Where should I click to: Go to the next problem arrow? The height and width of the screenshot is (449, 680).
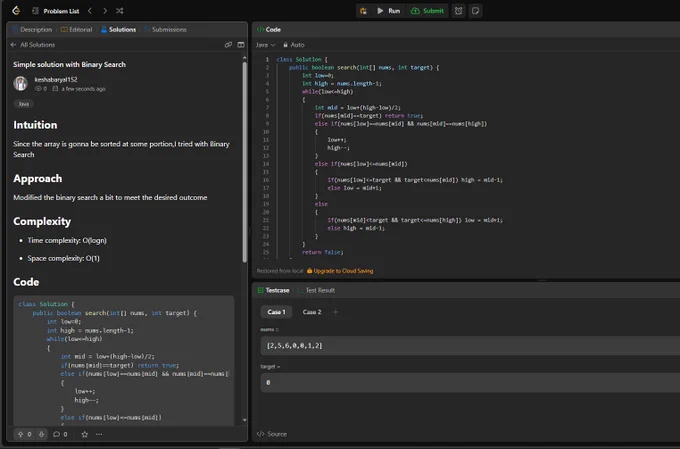105,11
